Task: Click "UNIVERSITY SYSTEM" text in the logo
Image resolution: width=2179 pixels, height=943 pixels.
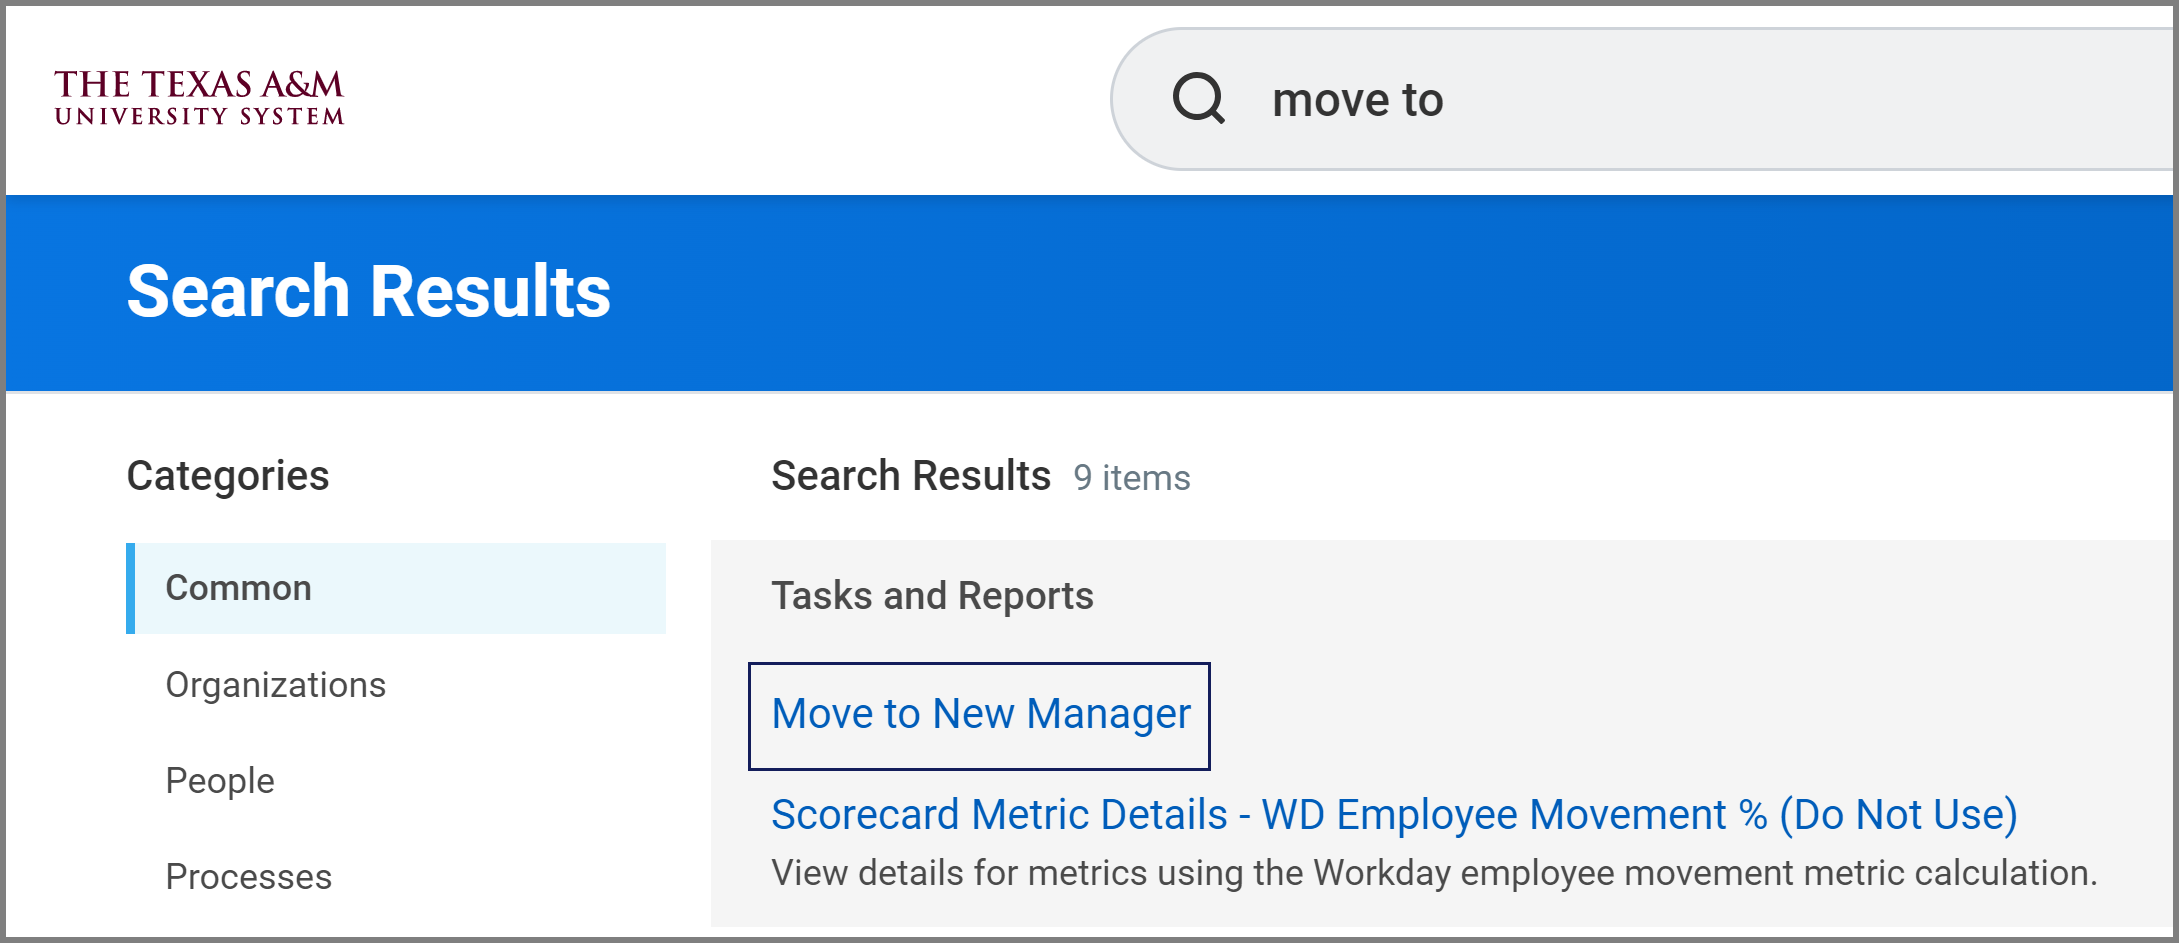Action: tap(199, 117)
